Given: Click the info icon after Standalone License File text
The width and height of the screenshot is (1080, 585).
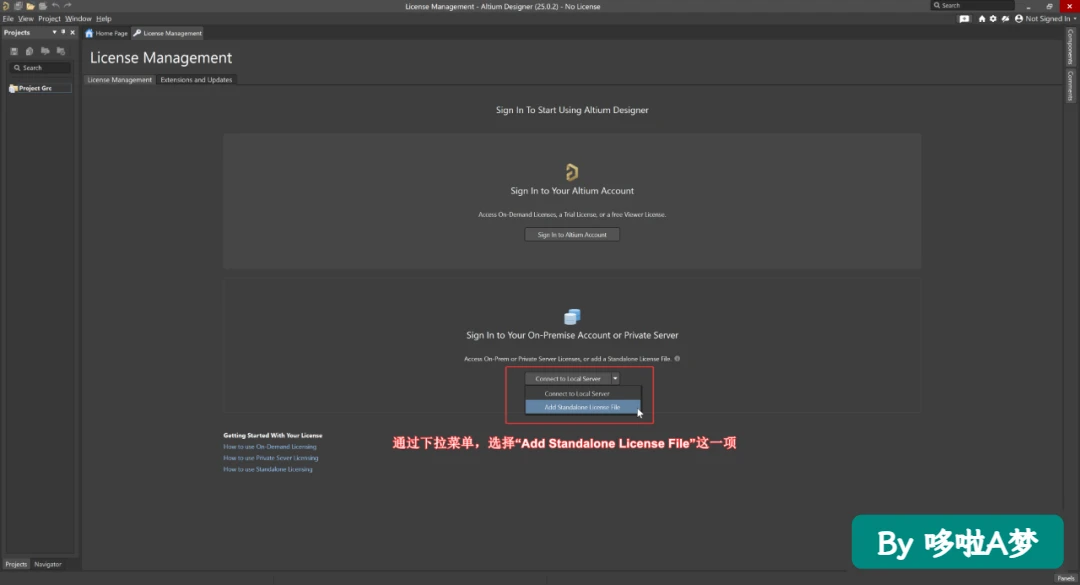Looking at the screenshot, I should pos(677,358).
